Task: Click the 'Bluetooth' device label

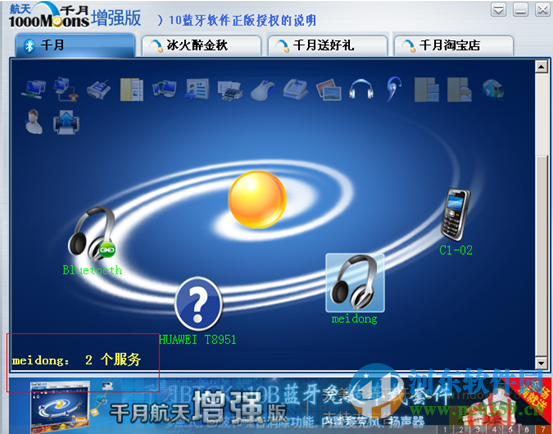Action: [x=92, y=270]
